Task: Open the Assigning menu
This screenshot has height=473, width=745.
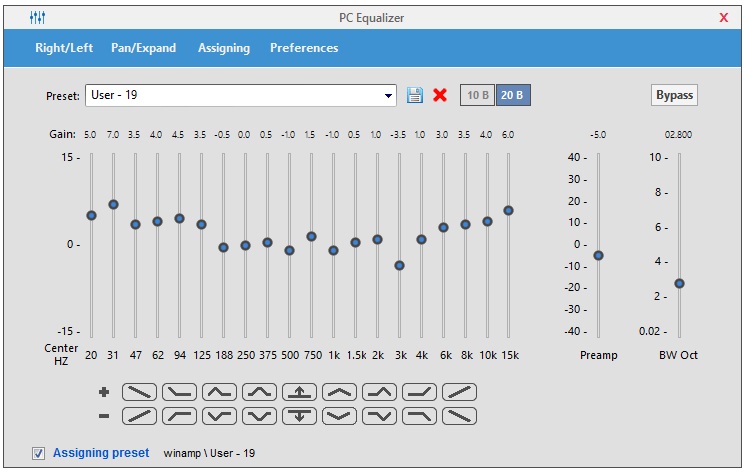Action: click(x=223, y=48)
